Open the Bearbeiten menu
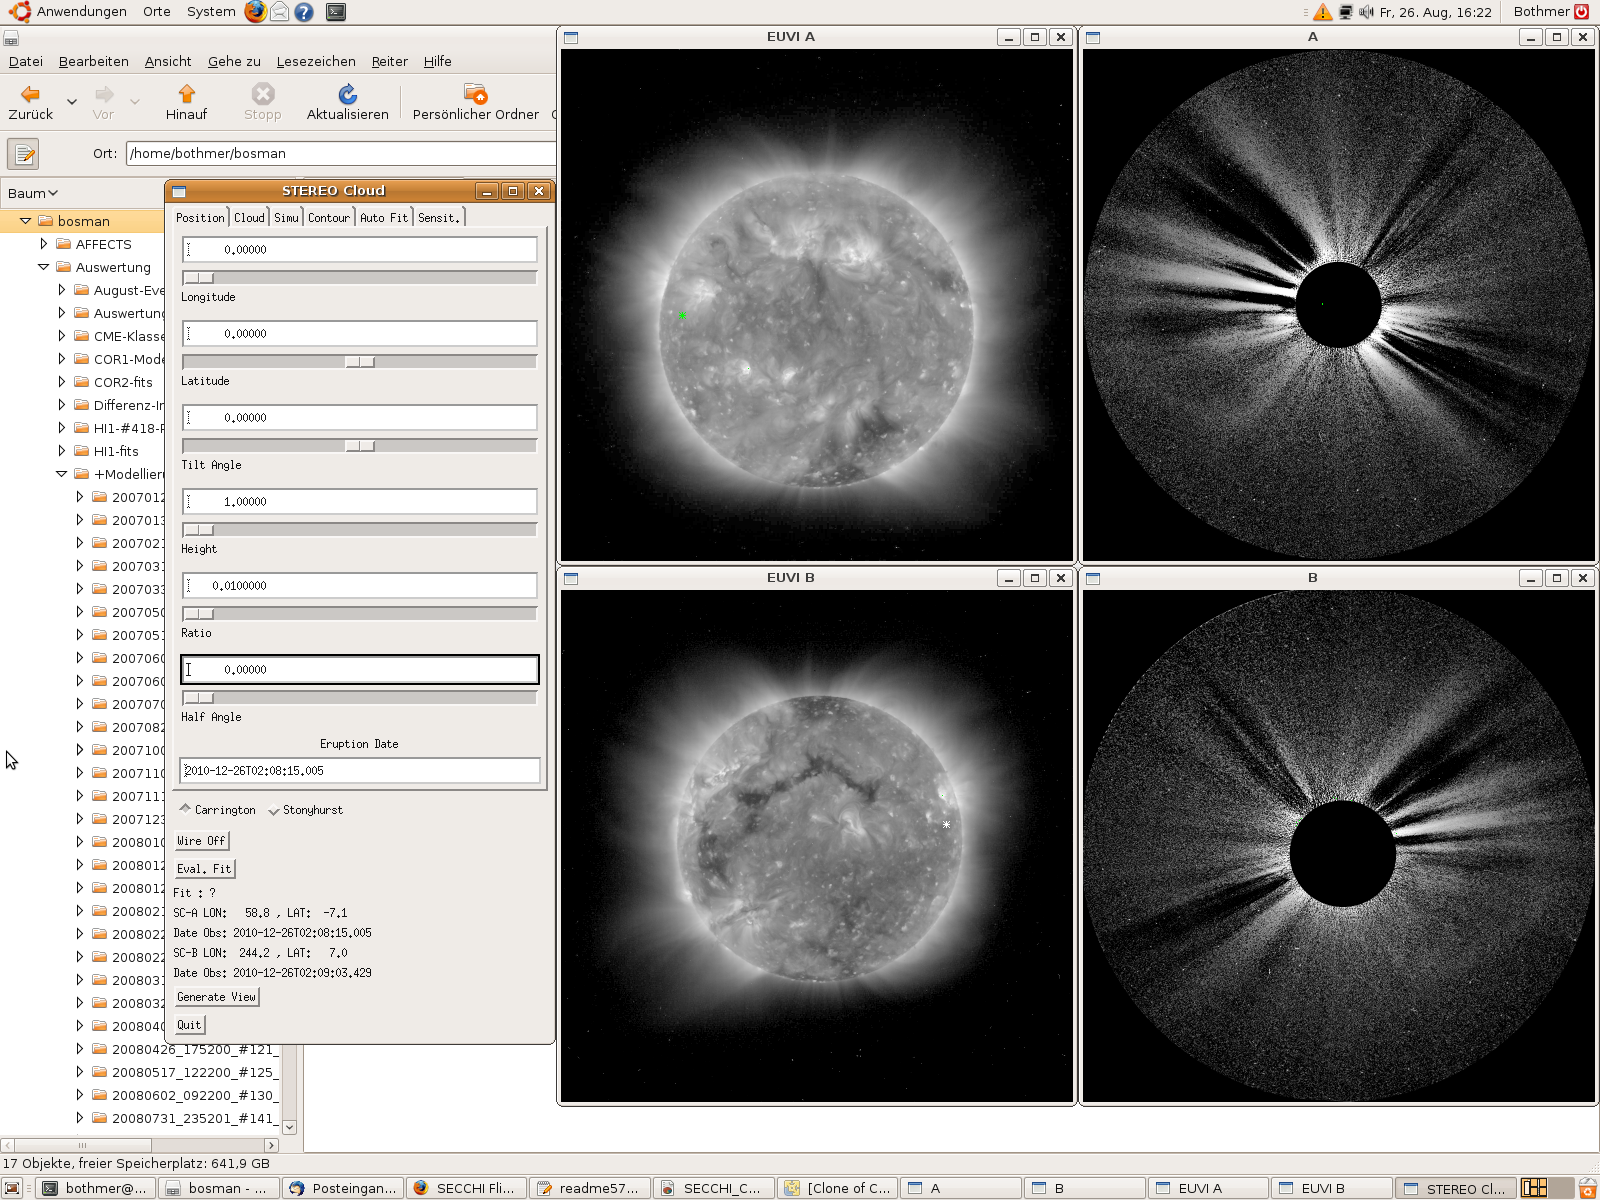Image resolution: width=1600 pixels, height=1200 pixels. (94, 61)
